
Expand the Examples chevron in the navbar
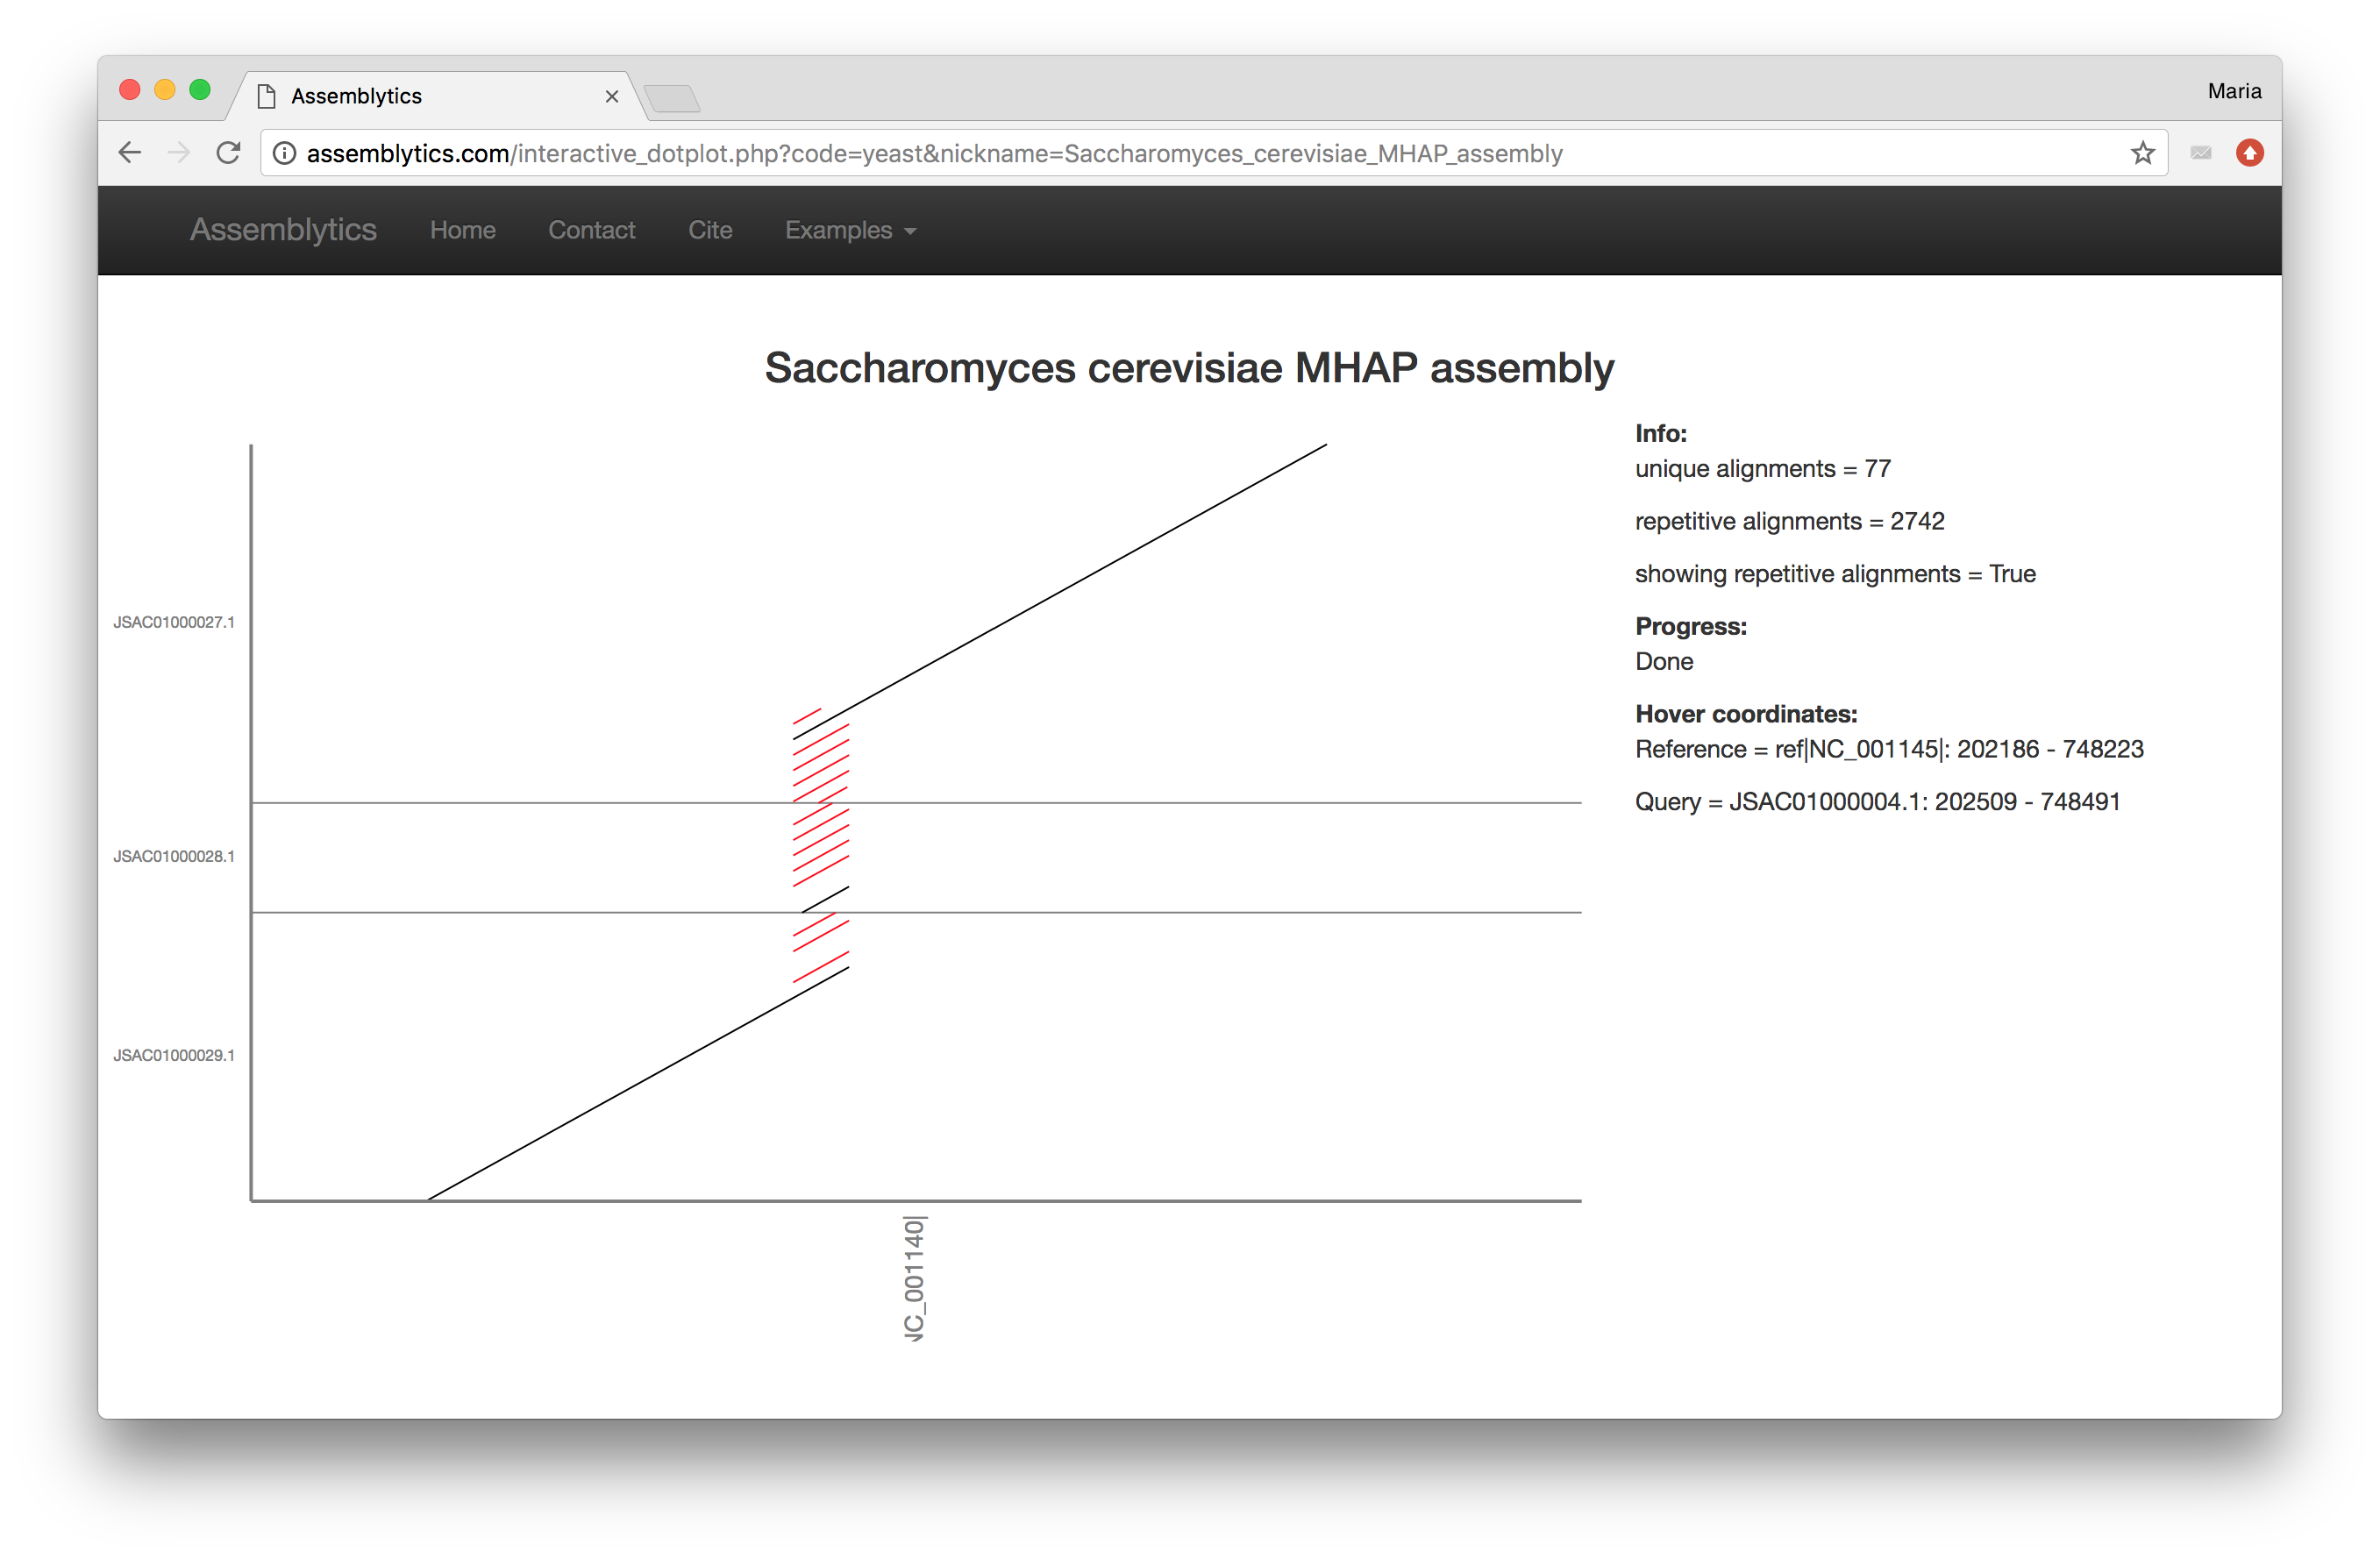click(910, 232)
